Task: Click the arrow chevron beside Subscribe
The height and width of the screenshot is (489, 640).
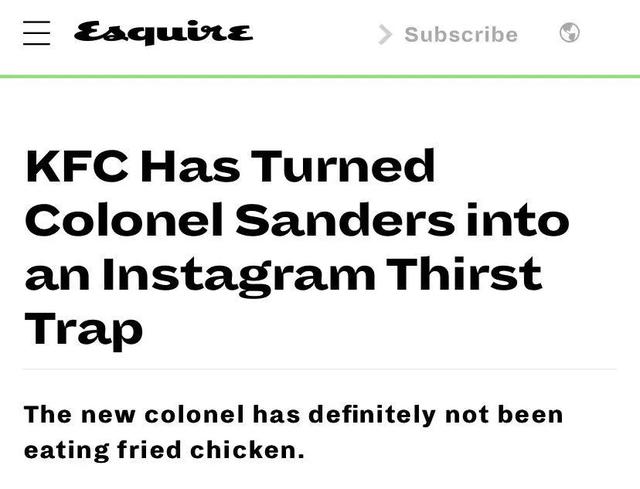Action: 385,35
